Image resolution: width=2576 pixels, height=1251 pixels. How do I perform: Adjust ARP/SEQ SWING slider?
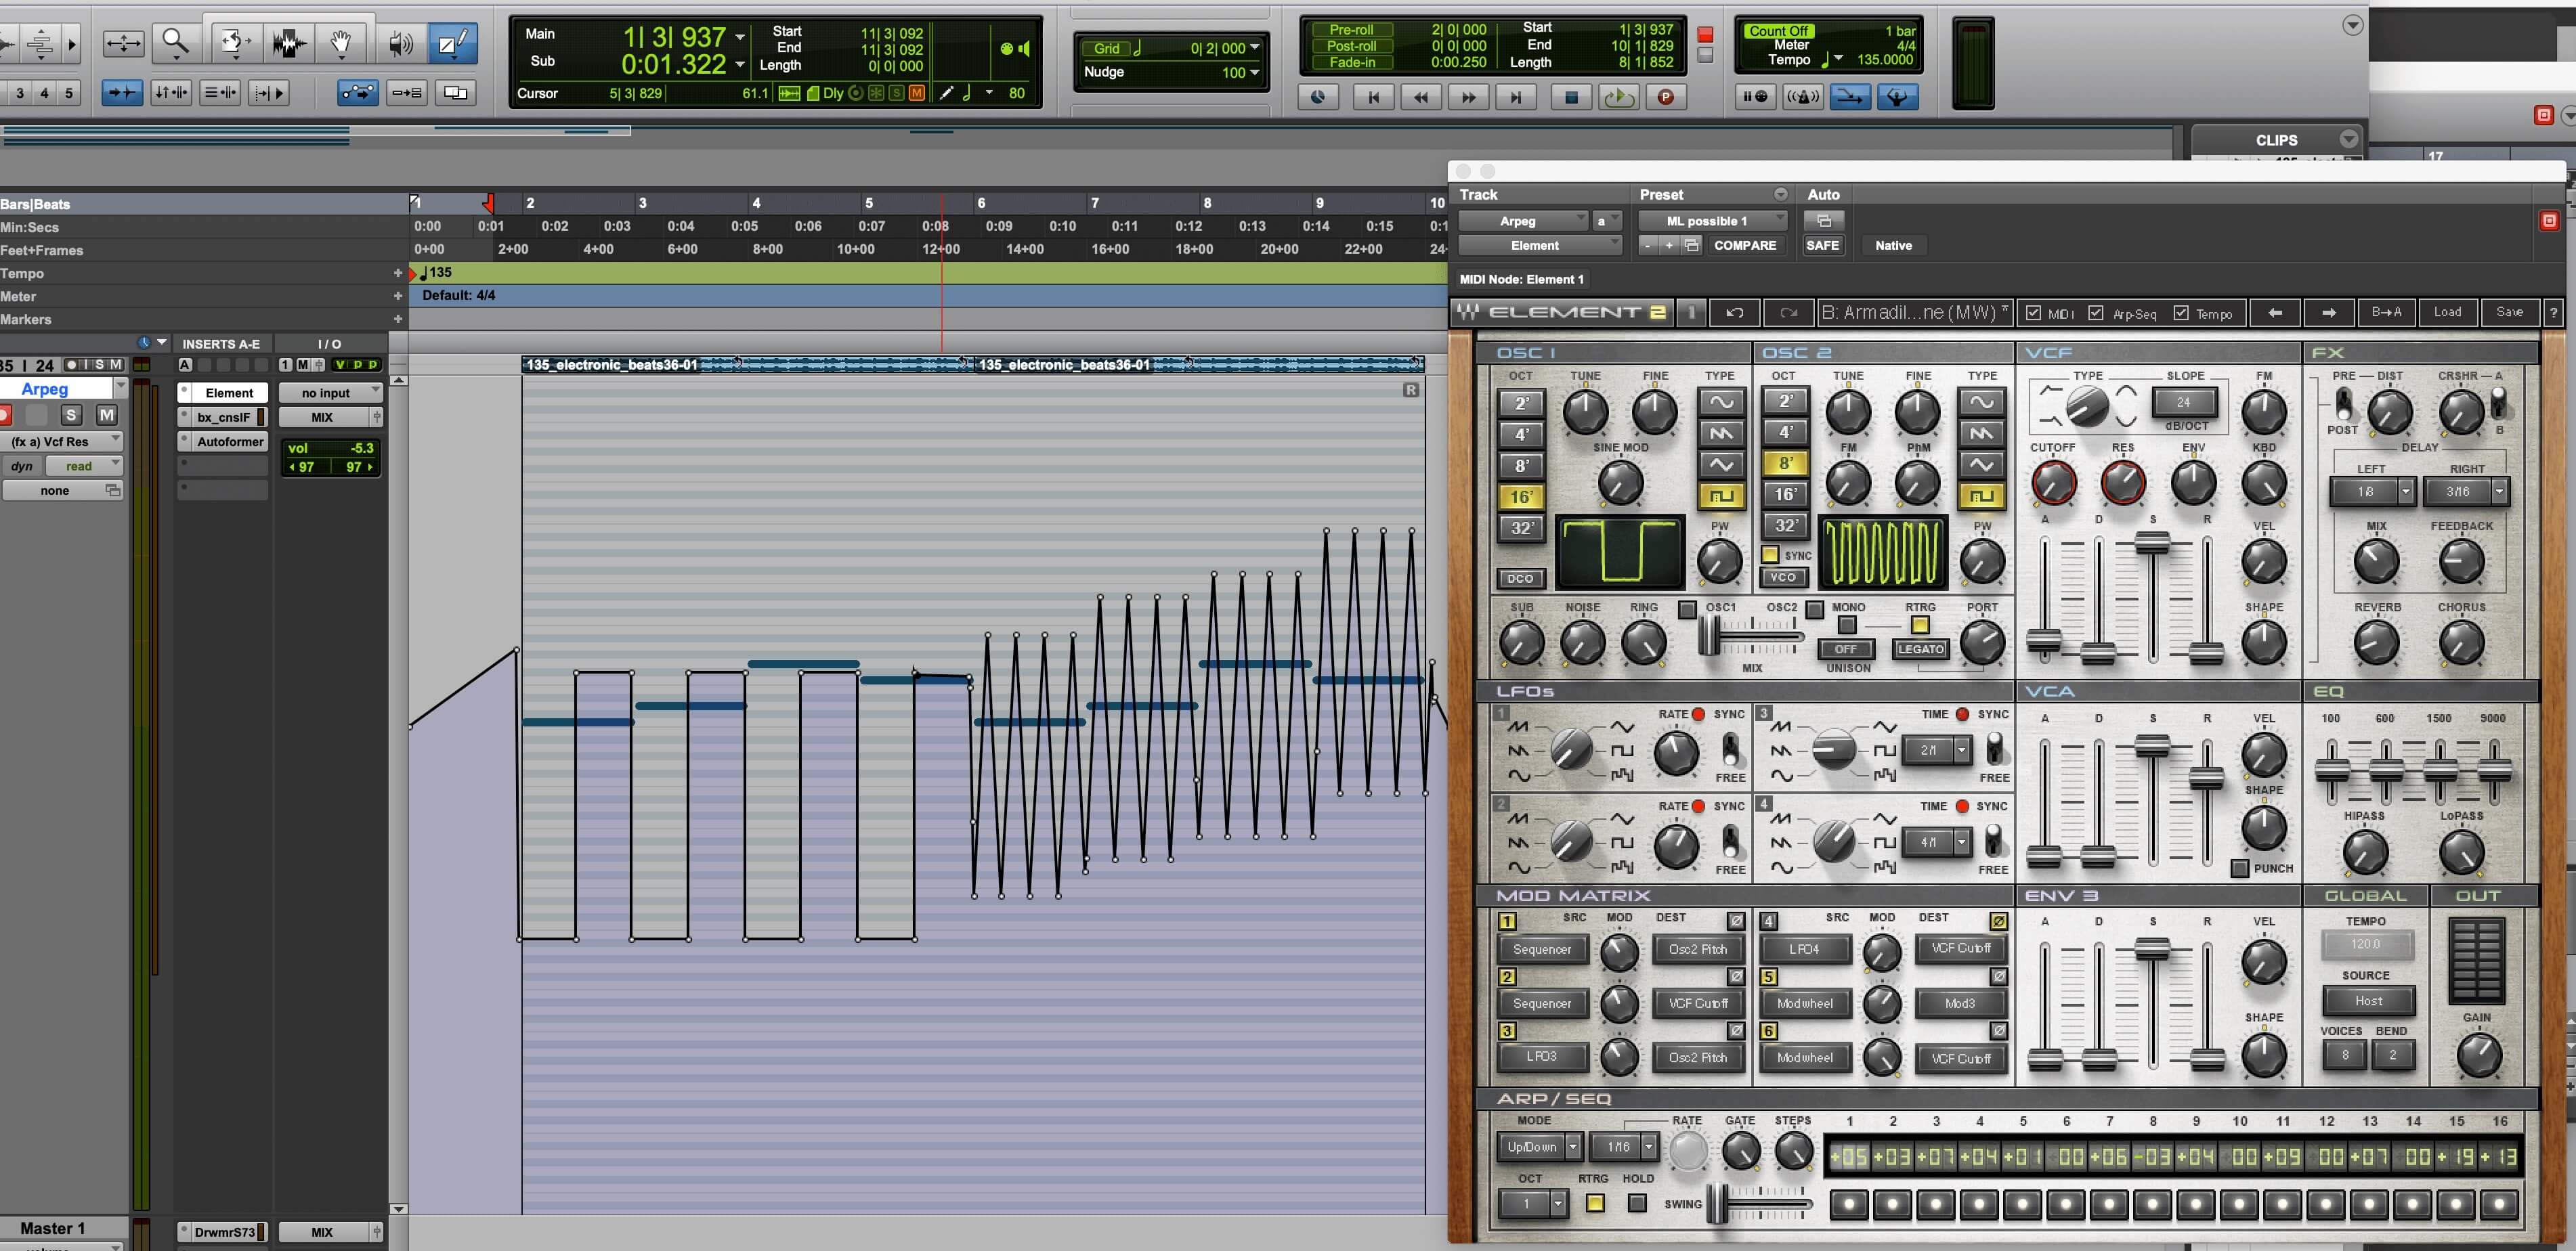click(1717, 1203)
